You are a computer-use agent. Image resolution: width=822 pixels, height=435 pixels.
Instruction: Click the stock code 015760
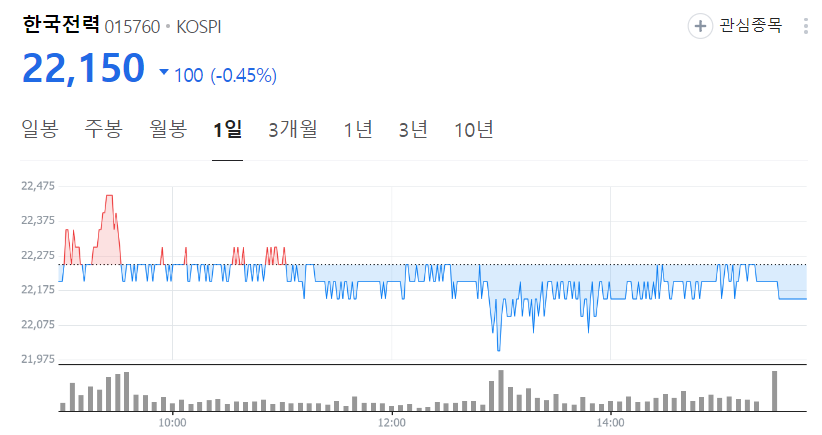click(x=132, y=27)
